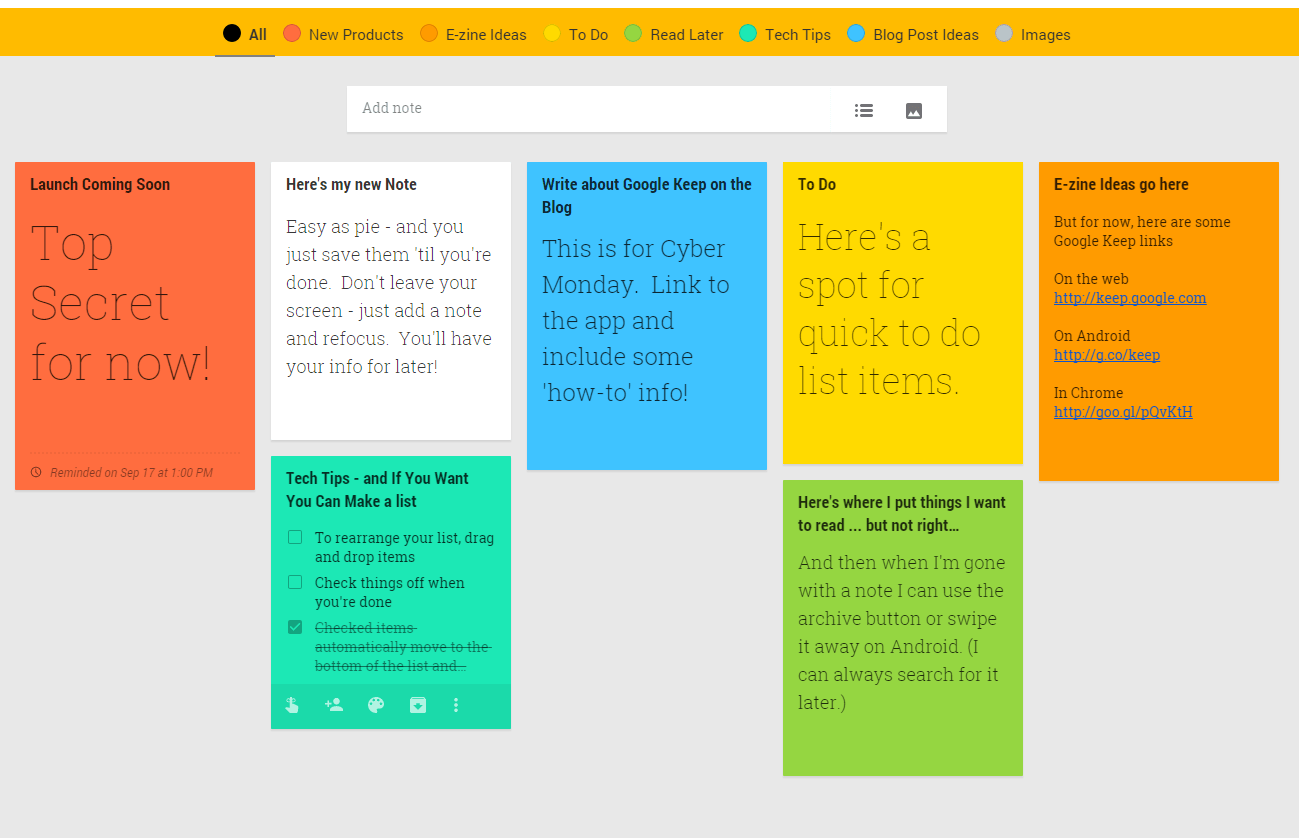This screenshot has height=838, width=1299.
Task: Open more options on the Tech Tips note
Action: [x=456, y=705]
